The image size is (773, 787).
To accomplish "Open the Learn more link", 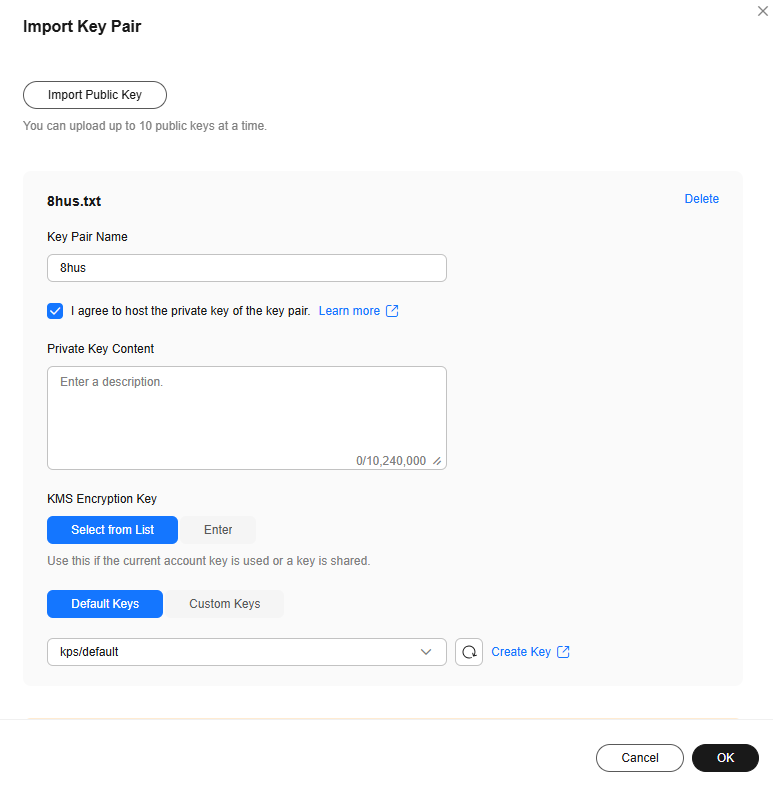I will tap(349, 311).
